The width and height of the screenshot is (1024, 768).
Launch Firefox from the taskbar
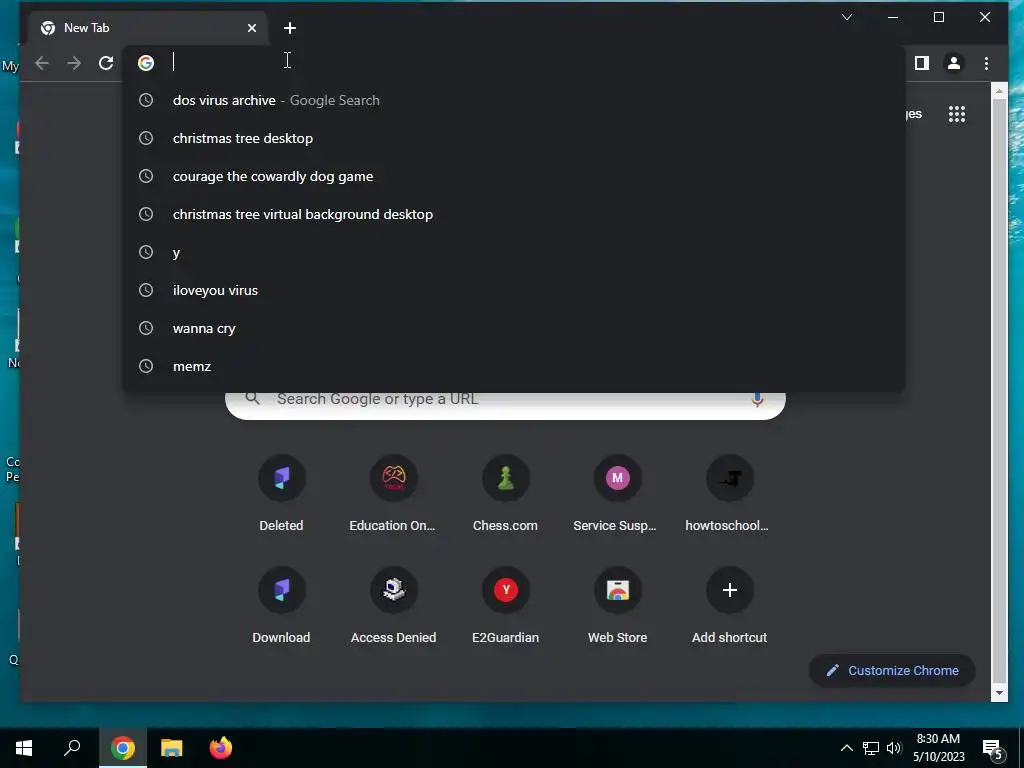coord(221,748)
